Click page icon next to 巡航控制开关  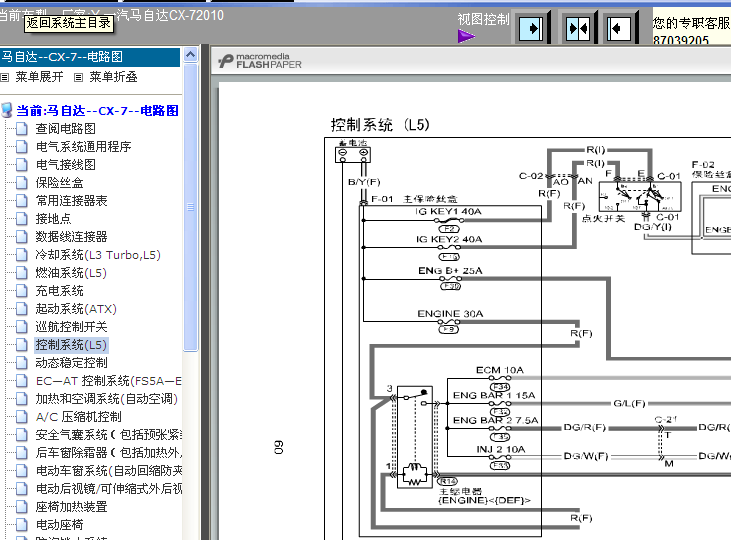click(22, 327)
